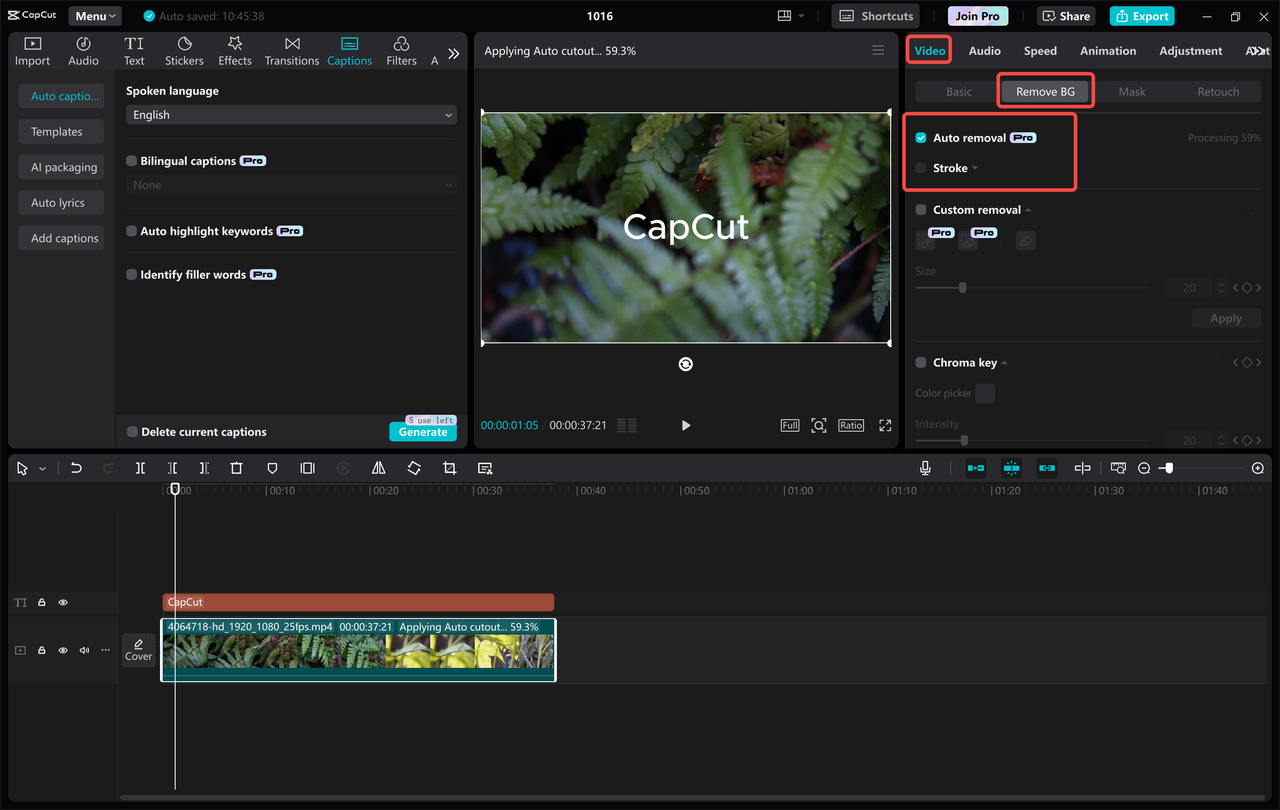Click the Generate captions button
This screenshot has height=810, width=1280.
click(423, 431)
